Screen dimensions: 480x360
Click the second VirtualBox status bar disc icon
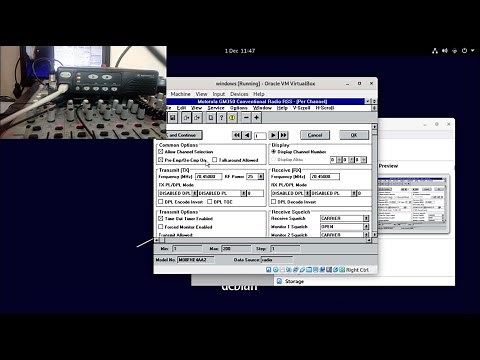[x=275, y=270]
